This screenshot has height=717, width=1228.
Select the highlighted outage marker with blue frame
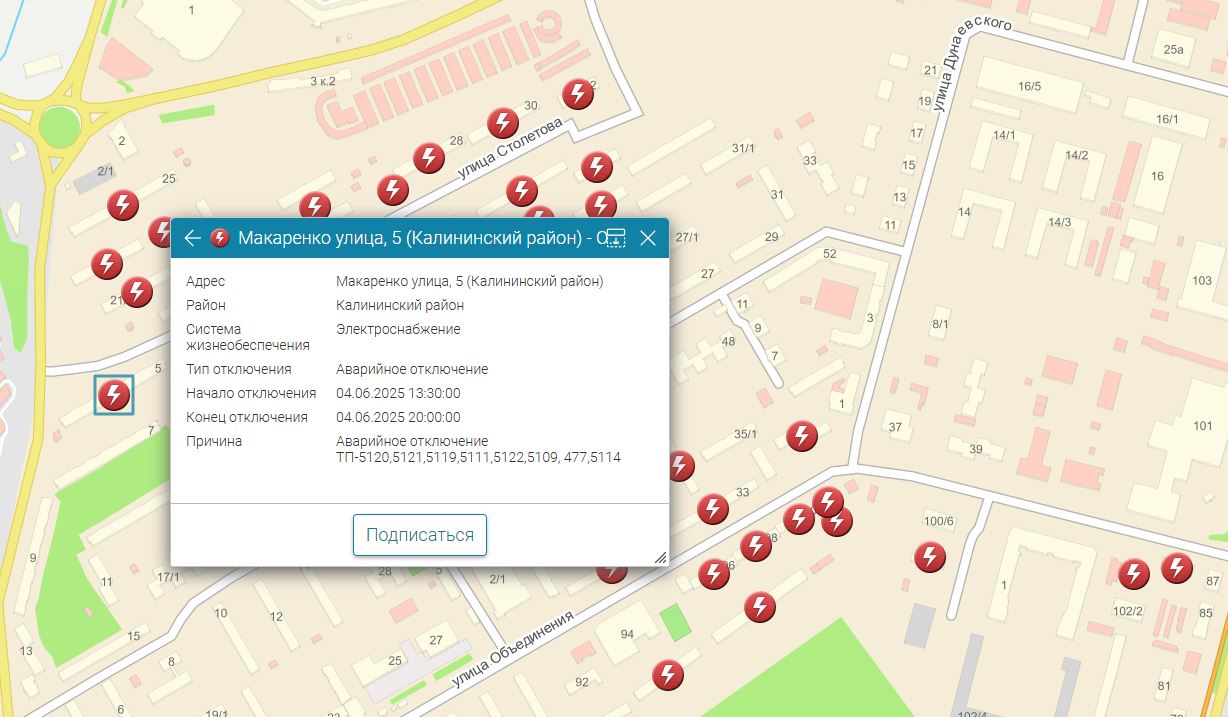tap(114, 394)
